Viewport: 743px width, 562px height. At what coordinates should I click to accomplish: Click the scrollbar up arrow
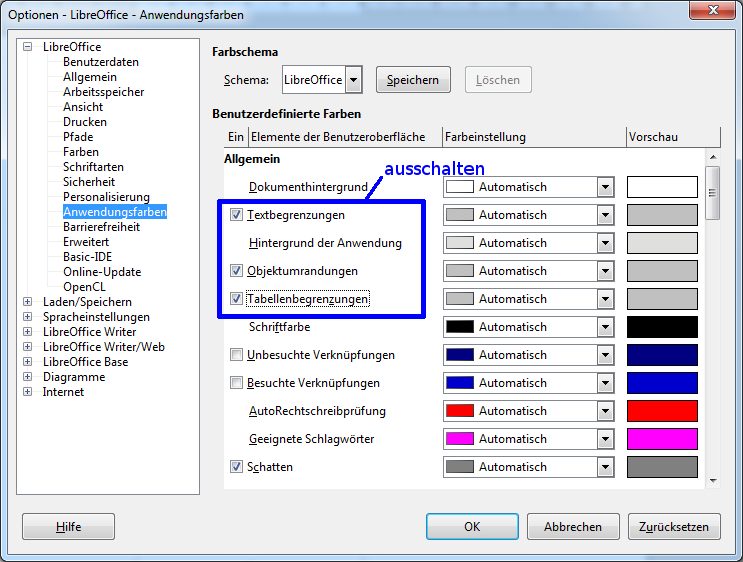coord(713,157)
